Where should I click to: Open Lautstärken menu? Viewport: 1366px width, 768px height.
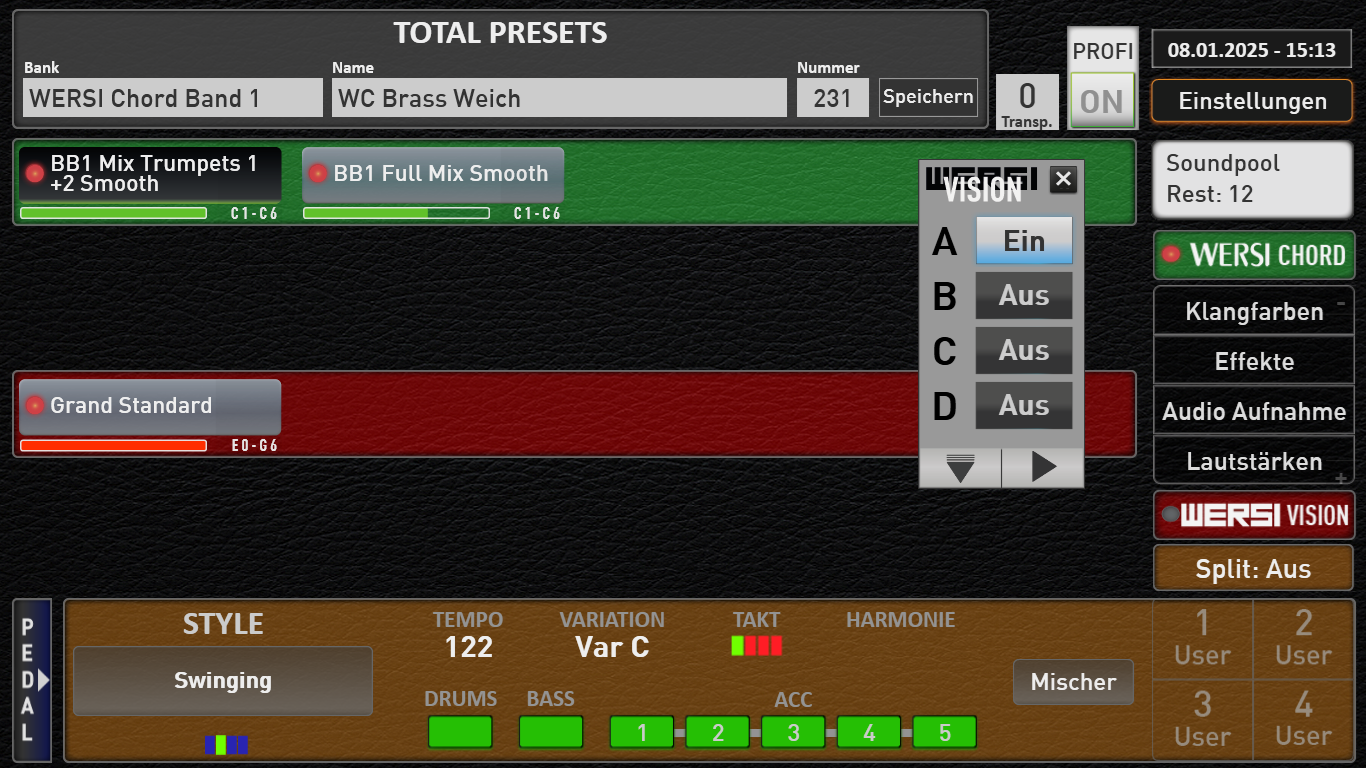1254,461
